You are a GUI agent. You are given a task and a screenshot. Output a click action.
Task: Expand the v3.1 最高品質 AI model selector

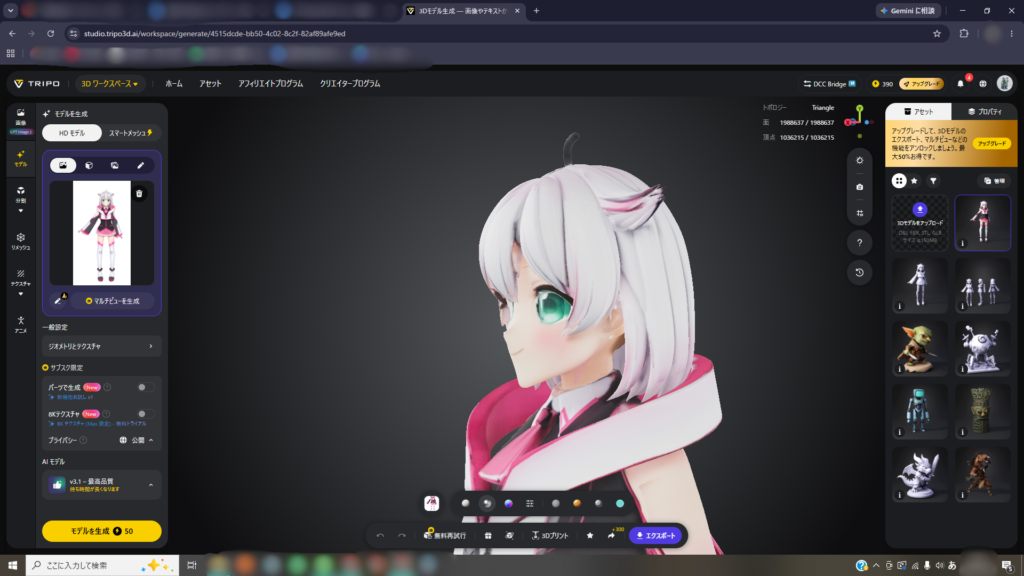pos(101,485)
